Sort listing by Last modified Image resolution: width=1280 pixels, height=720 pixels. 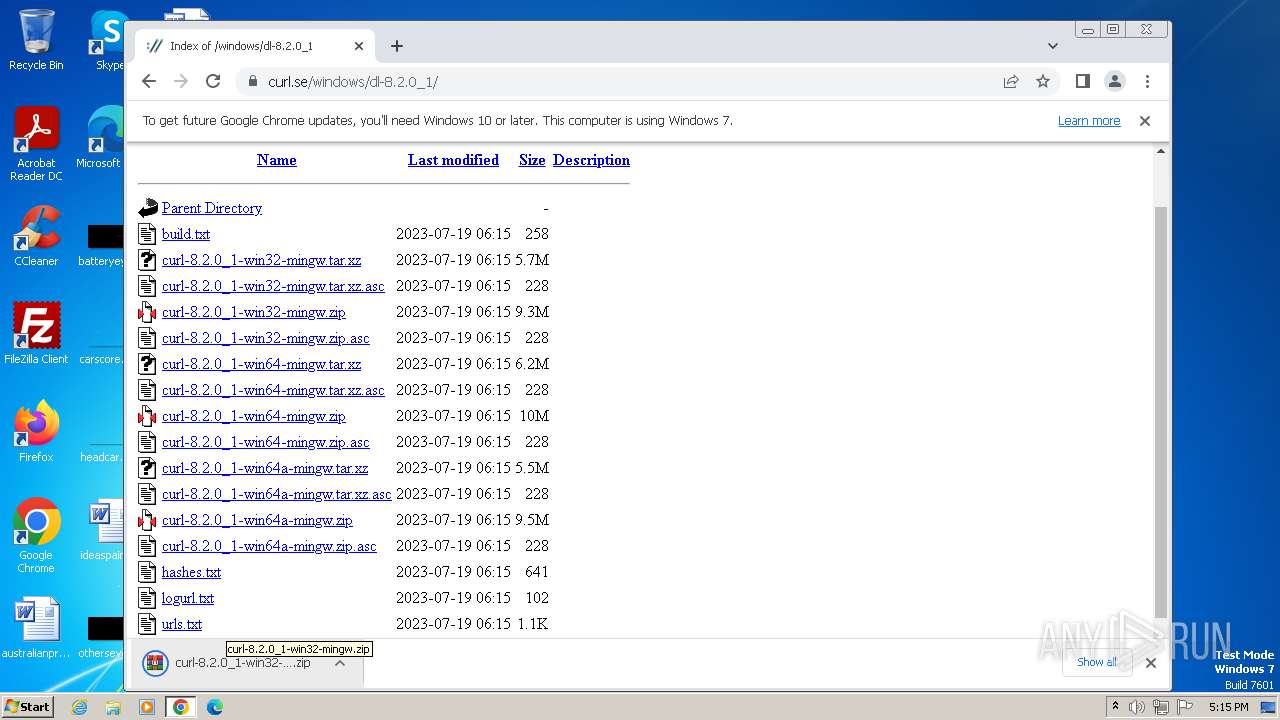453,160
